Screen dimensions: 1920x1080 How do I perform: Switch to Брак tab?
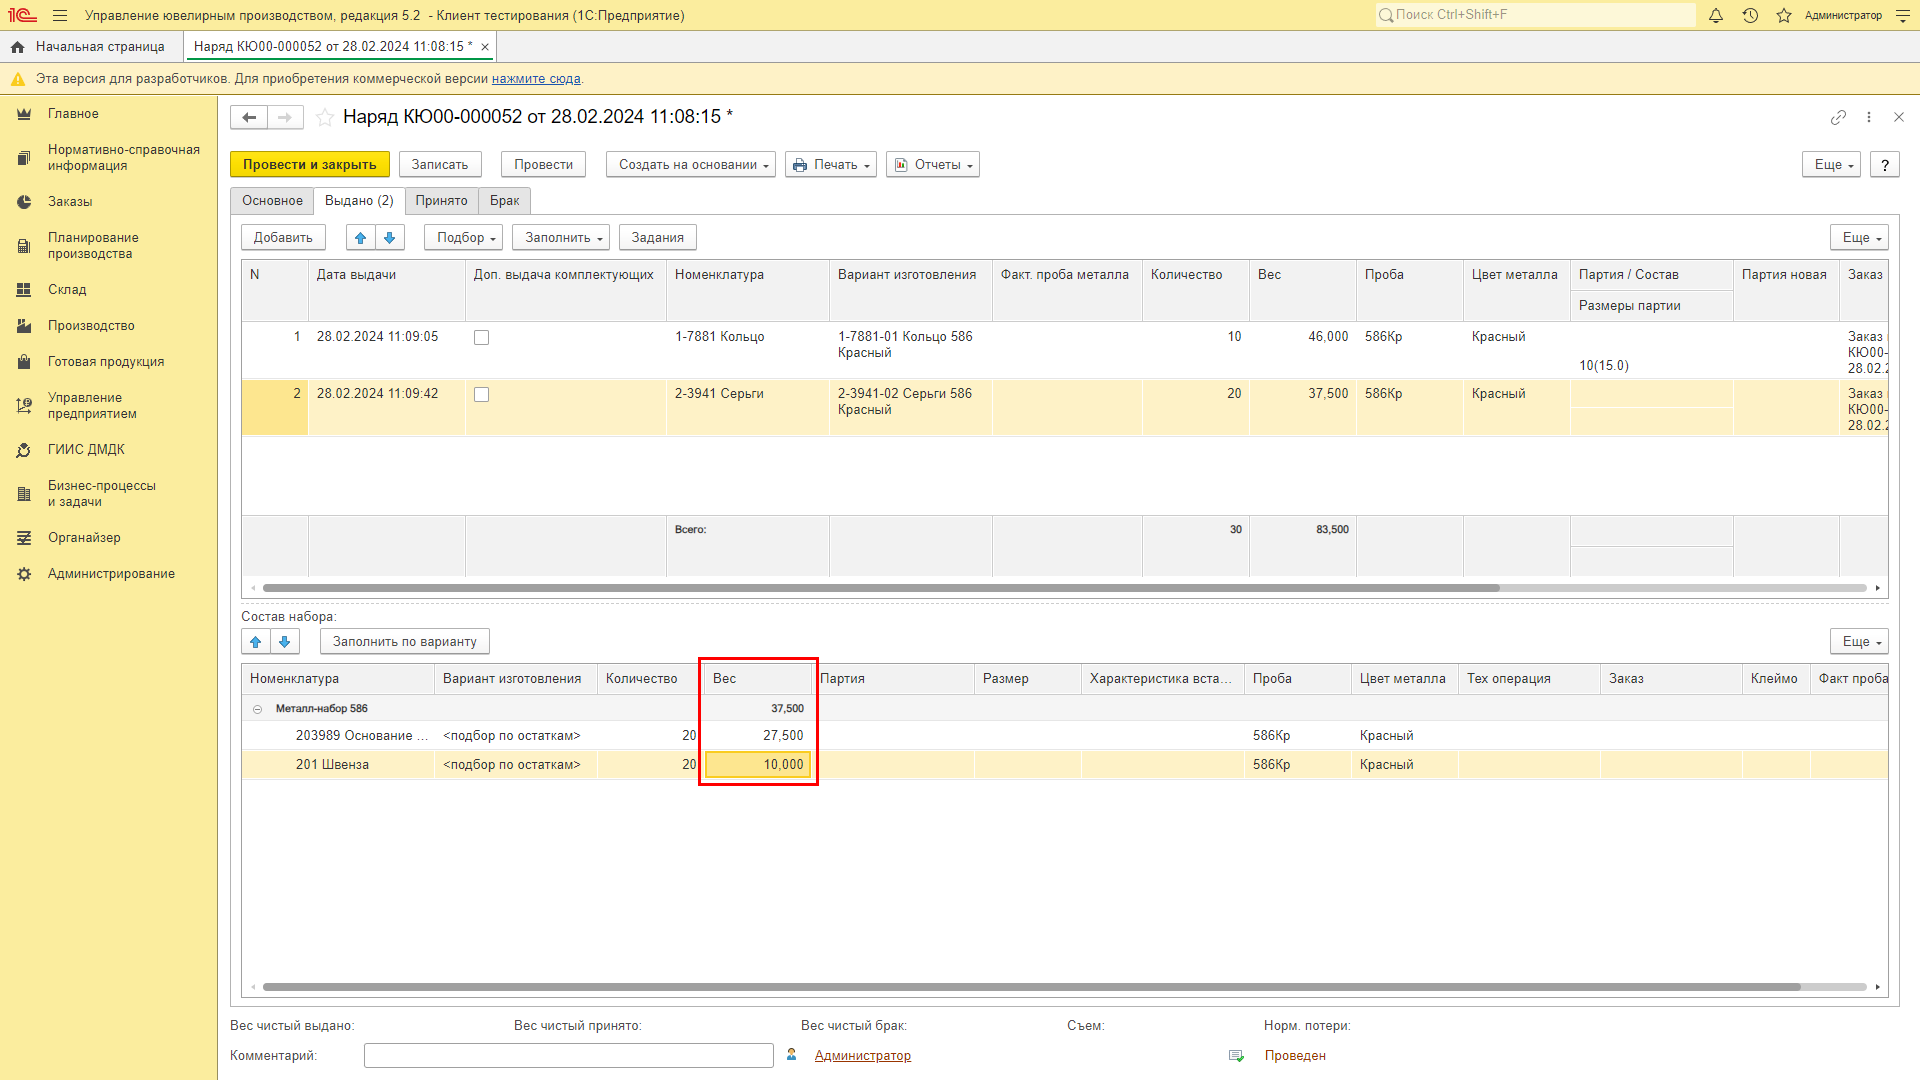(x=504, y=201)
